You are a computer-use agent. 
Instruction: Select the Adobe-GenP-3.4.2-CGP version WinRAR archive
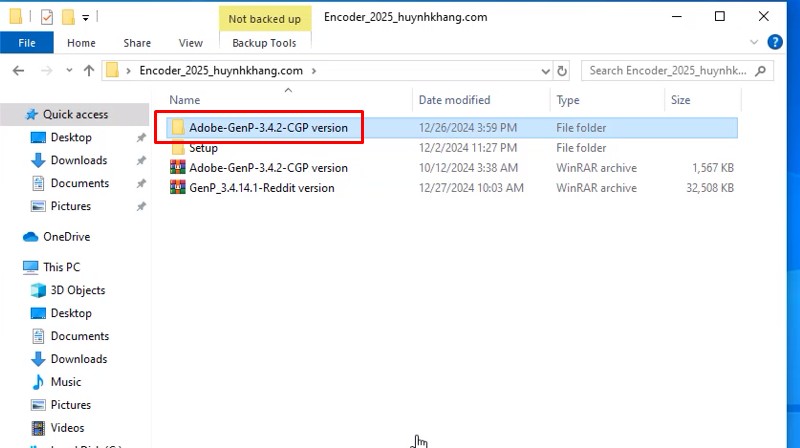[268, 168]
